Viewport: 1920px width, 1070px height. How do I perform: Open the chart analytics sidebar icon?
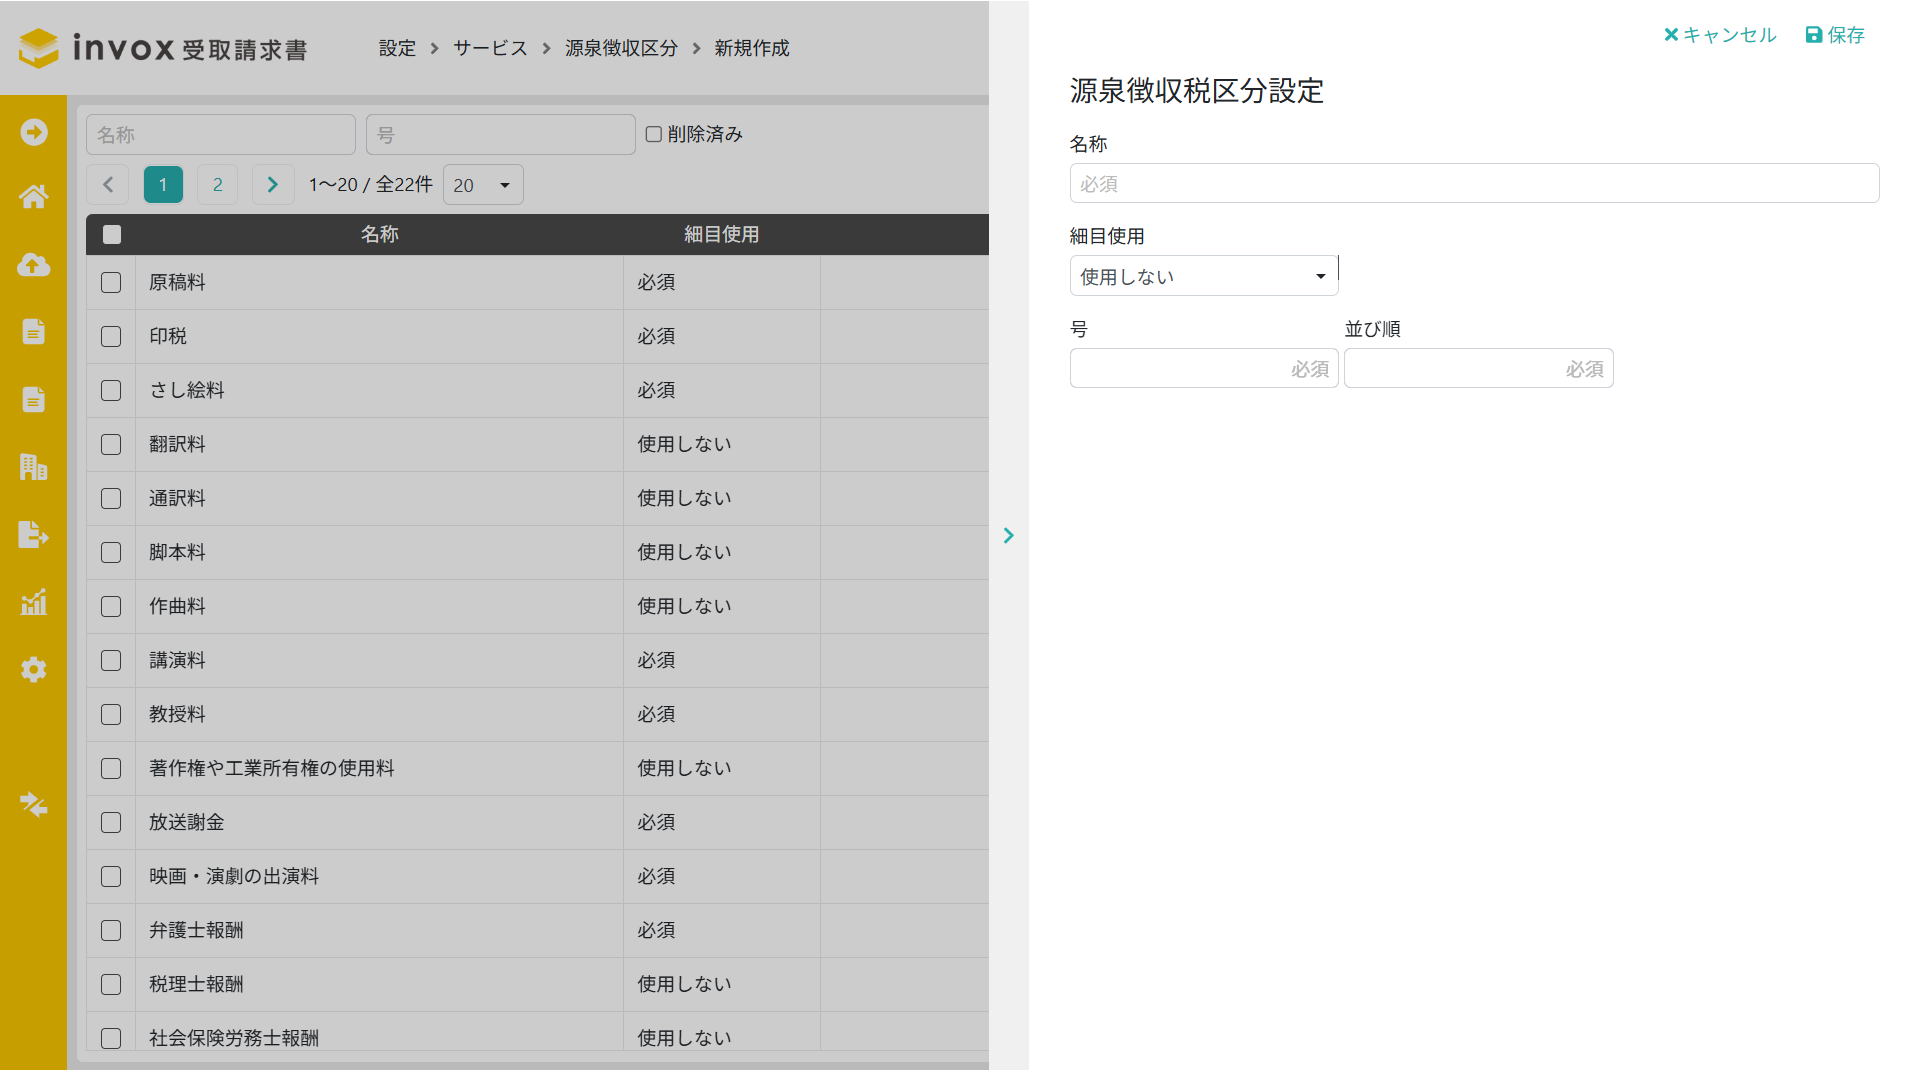(x=33, y=602)
